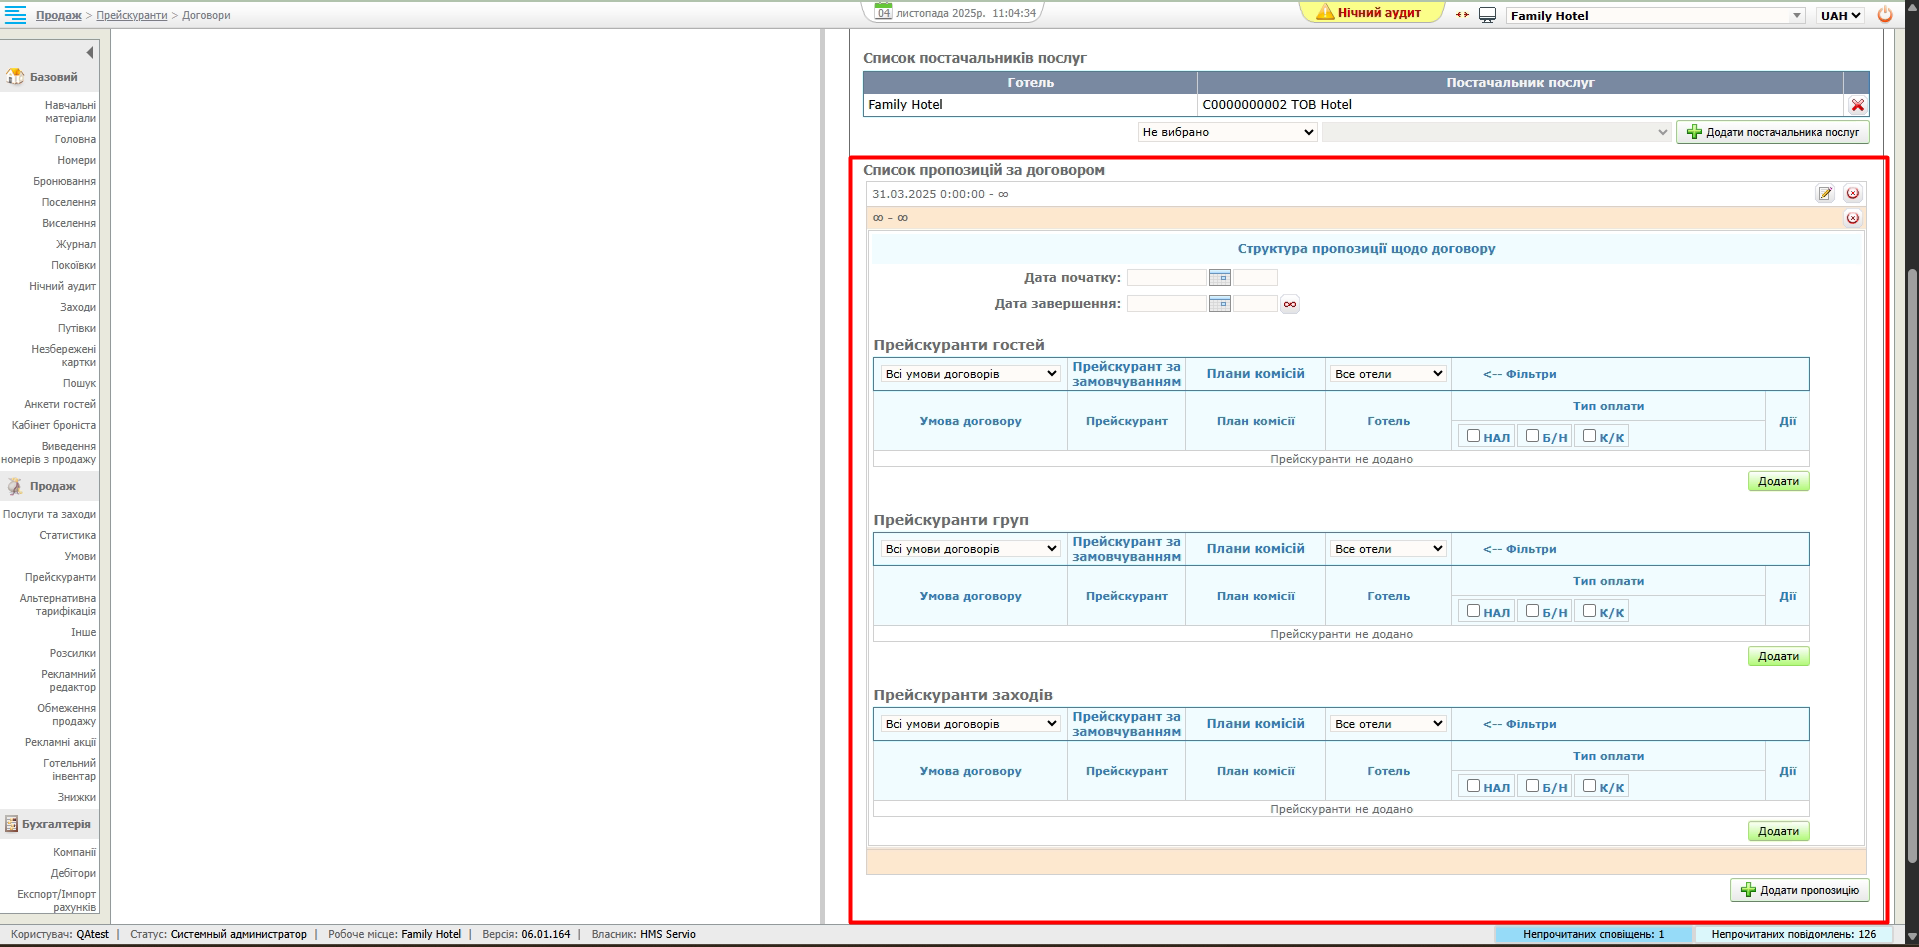
Task: Tick Б/Н checkbox in group price lists
Action: [x=1532, y=611]
